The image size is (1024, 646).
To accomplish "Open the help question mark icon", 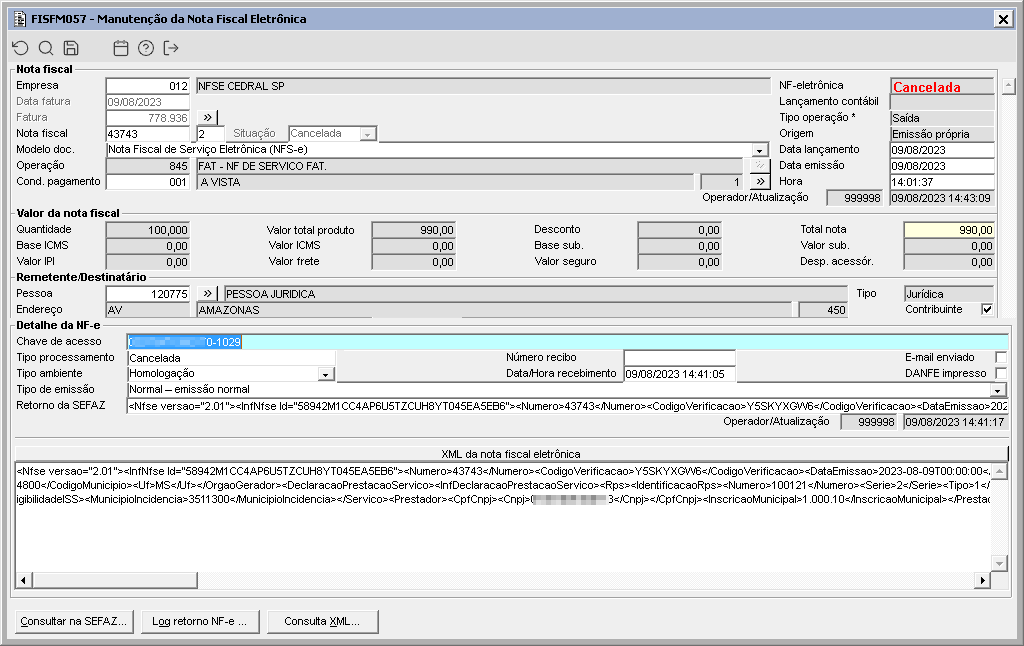I will coord(146,48).
